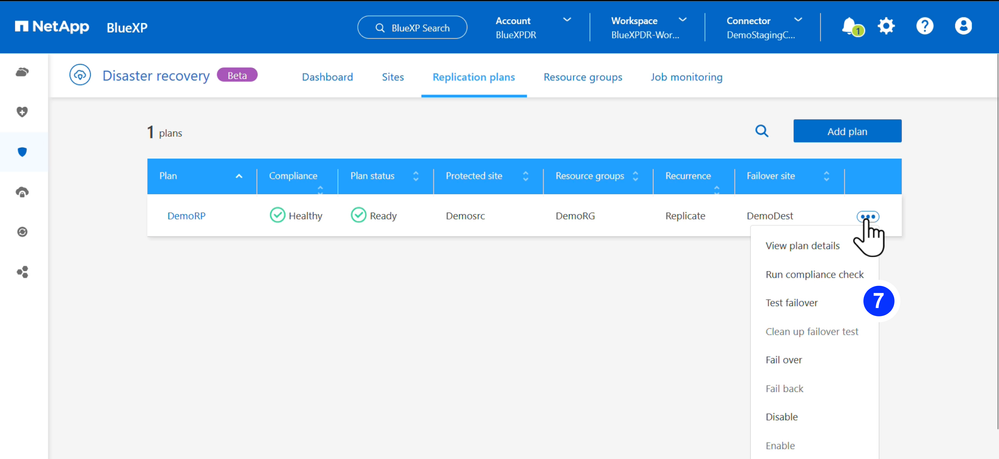Click the BlueXP Search field
This screenshot has width=999, height=459.
[412, 28]
